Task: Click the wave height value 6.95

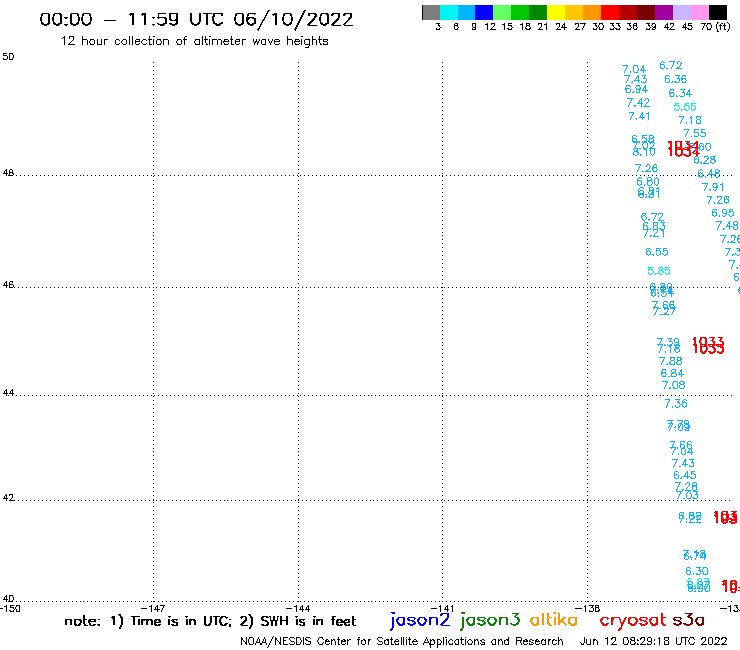Action: 723,213
